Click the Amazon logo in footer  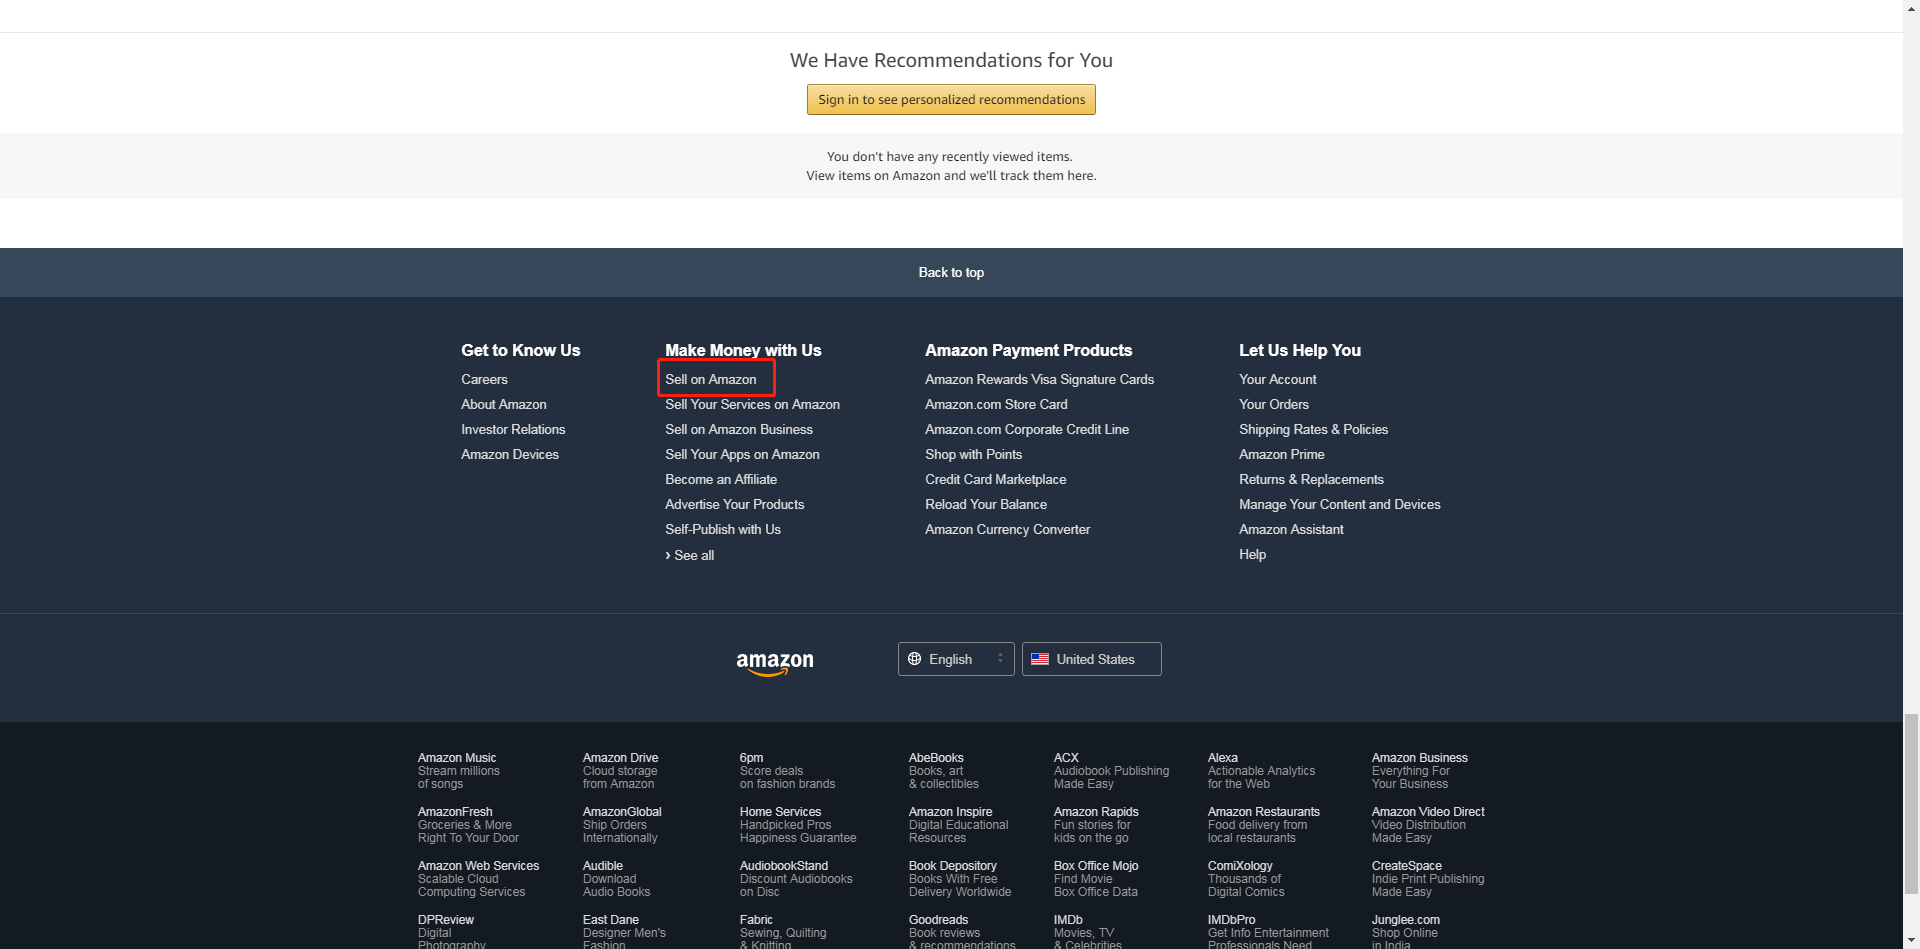pyautogui.click(x=775, y=663)
